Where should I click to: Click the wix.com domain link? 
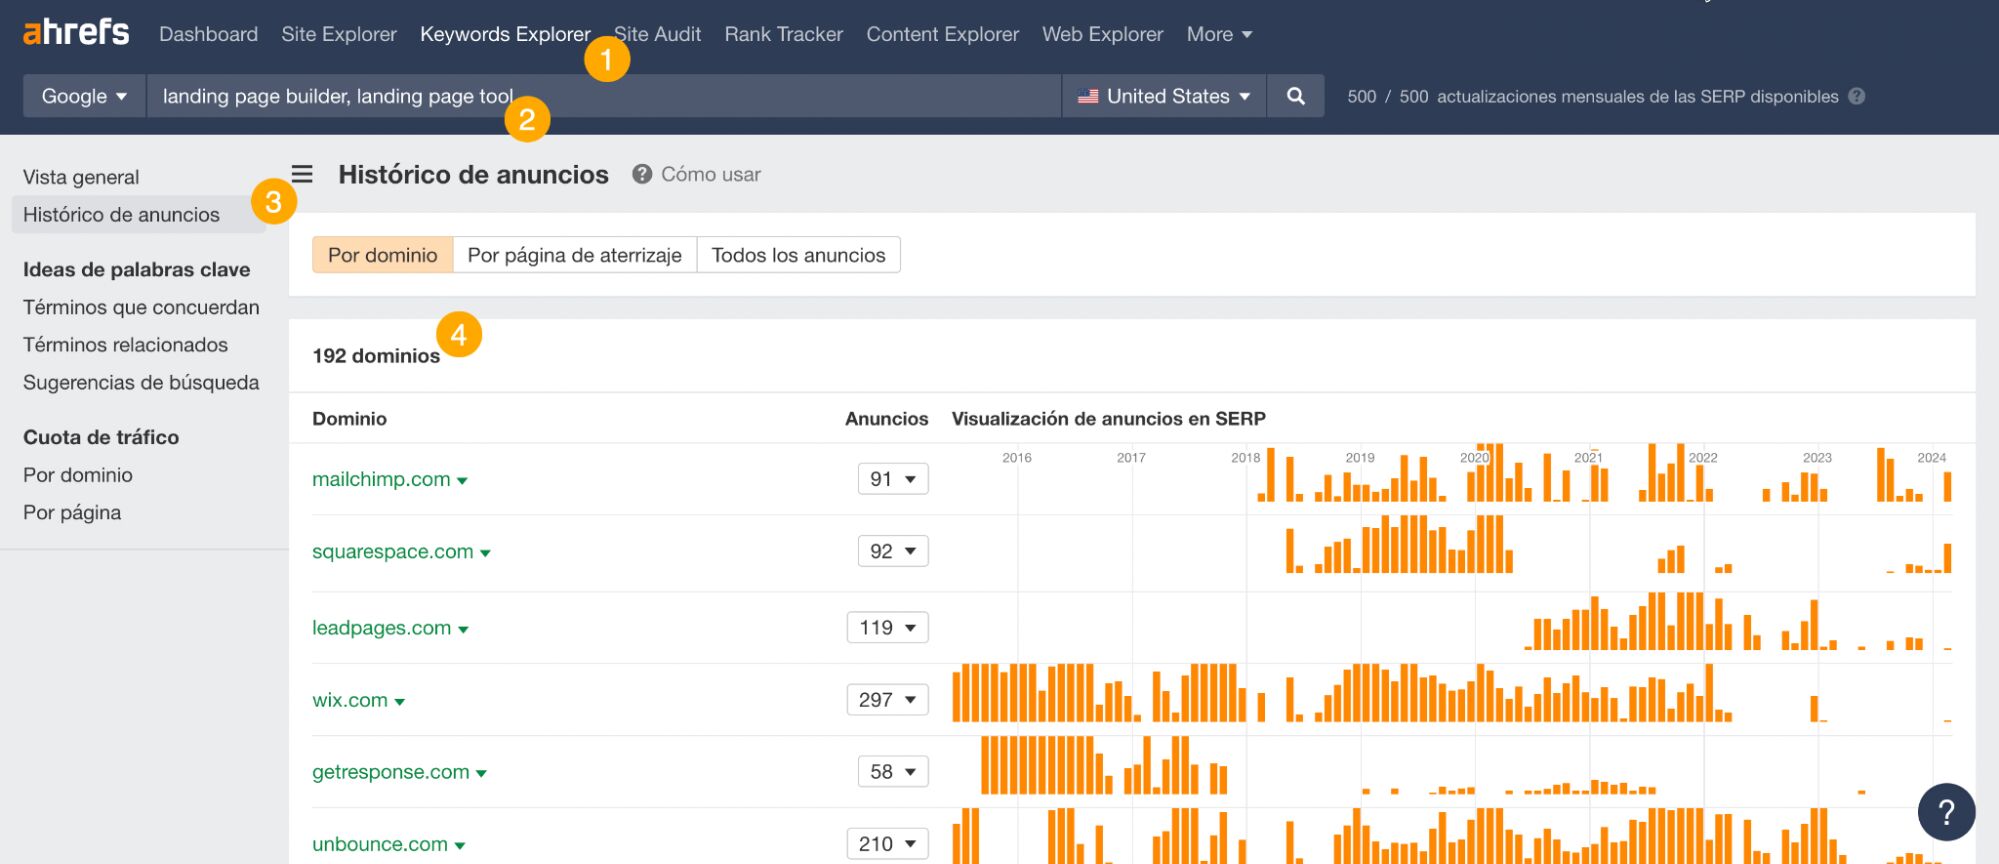350,700
